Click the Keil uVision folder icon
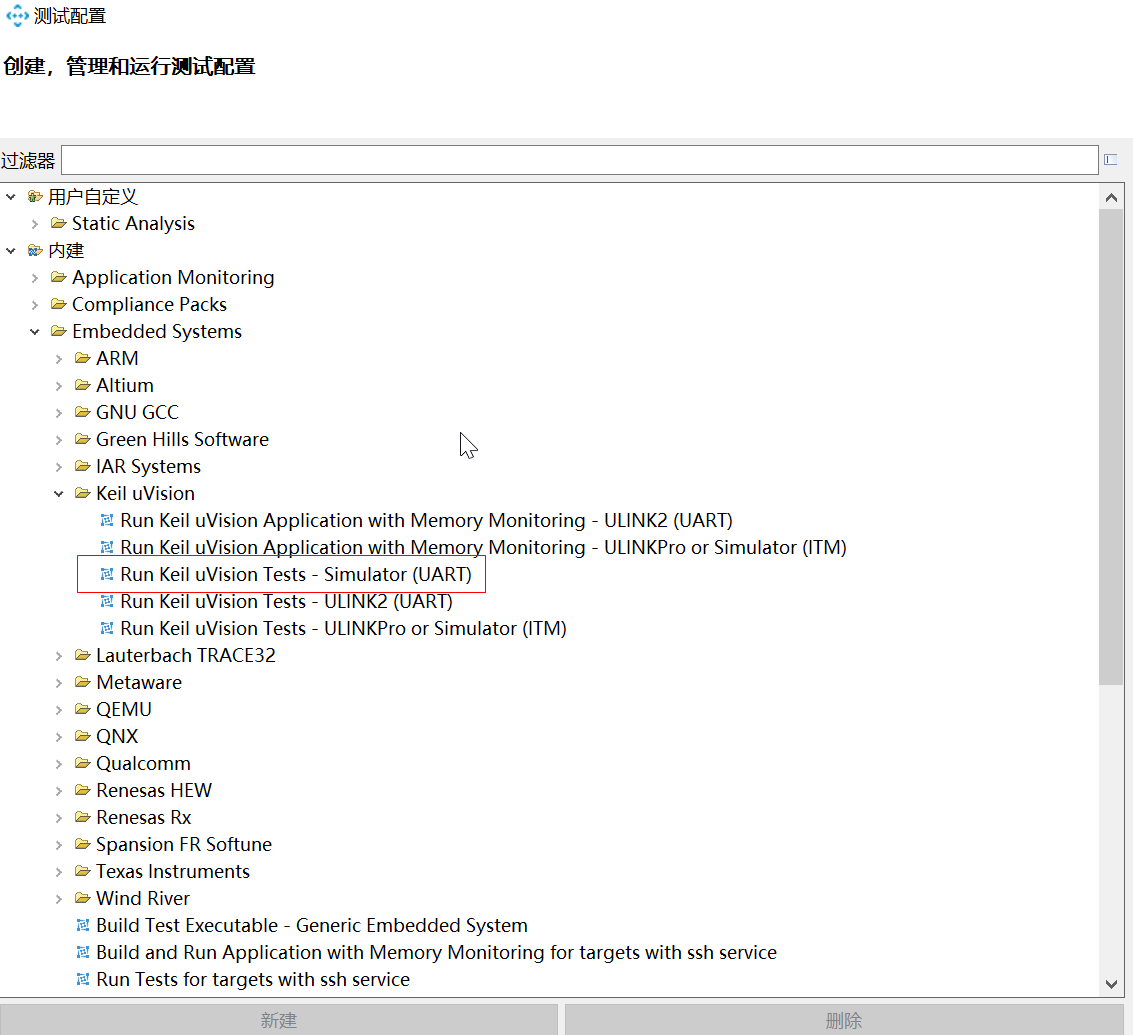Screen dimensions: 1133x1035 [83, 493]
